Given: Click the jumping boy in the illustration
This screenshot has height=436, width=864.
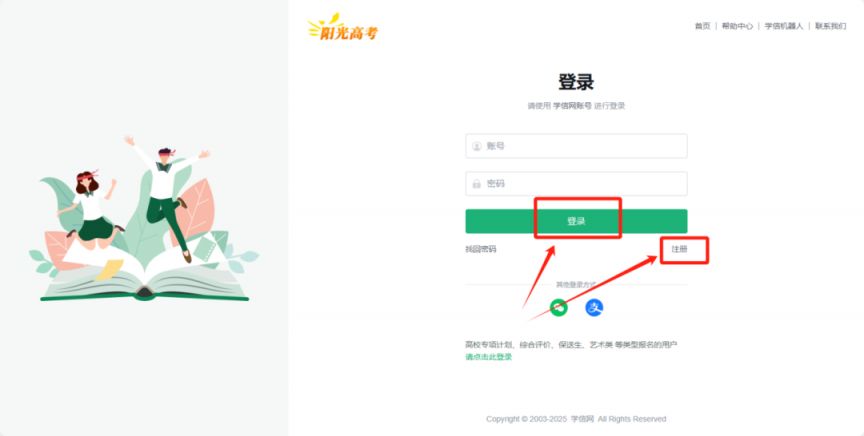Looking at the screenshot, I should tap(166, 198).
